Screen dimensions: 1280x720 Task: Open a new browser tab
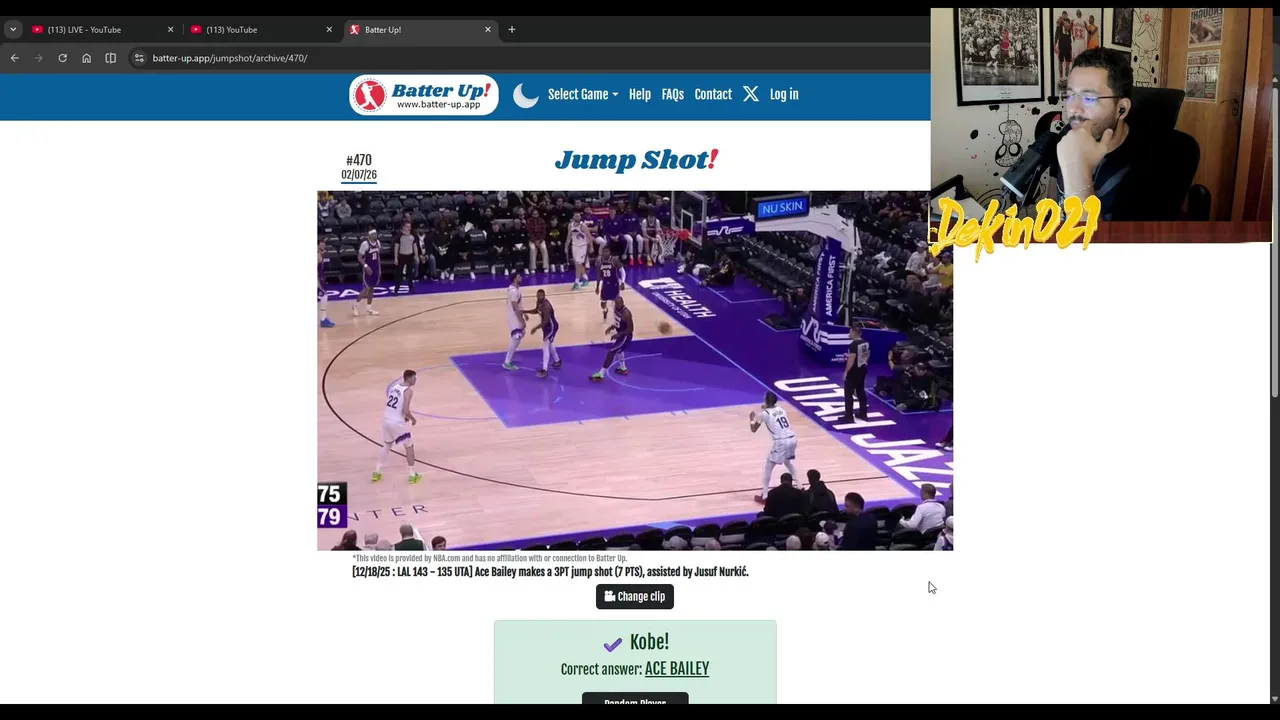click(x=512, y=29)
